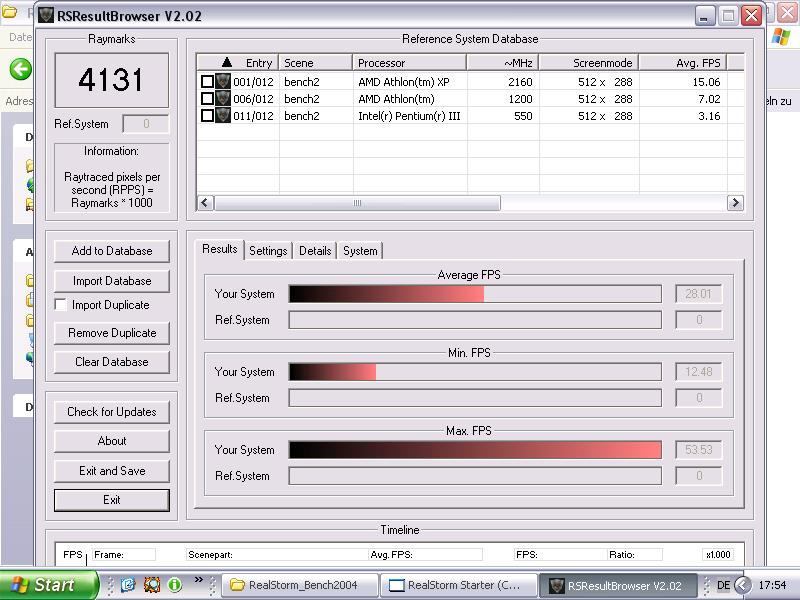Select AMD Athlon(tm) XP processor cell
This screenshot has width=800, height=600.
point(404,82)
